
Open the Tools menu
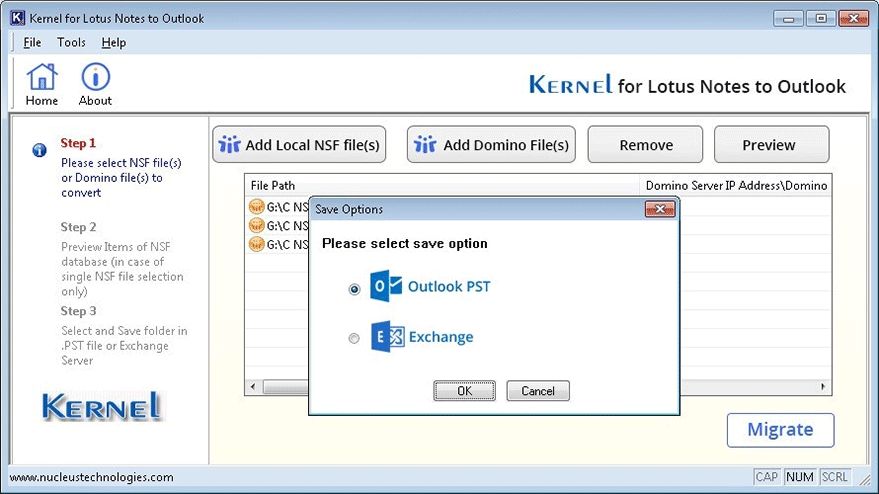(x=71, y=43)
